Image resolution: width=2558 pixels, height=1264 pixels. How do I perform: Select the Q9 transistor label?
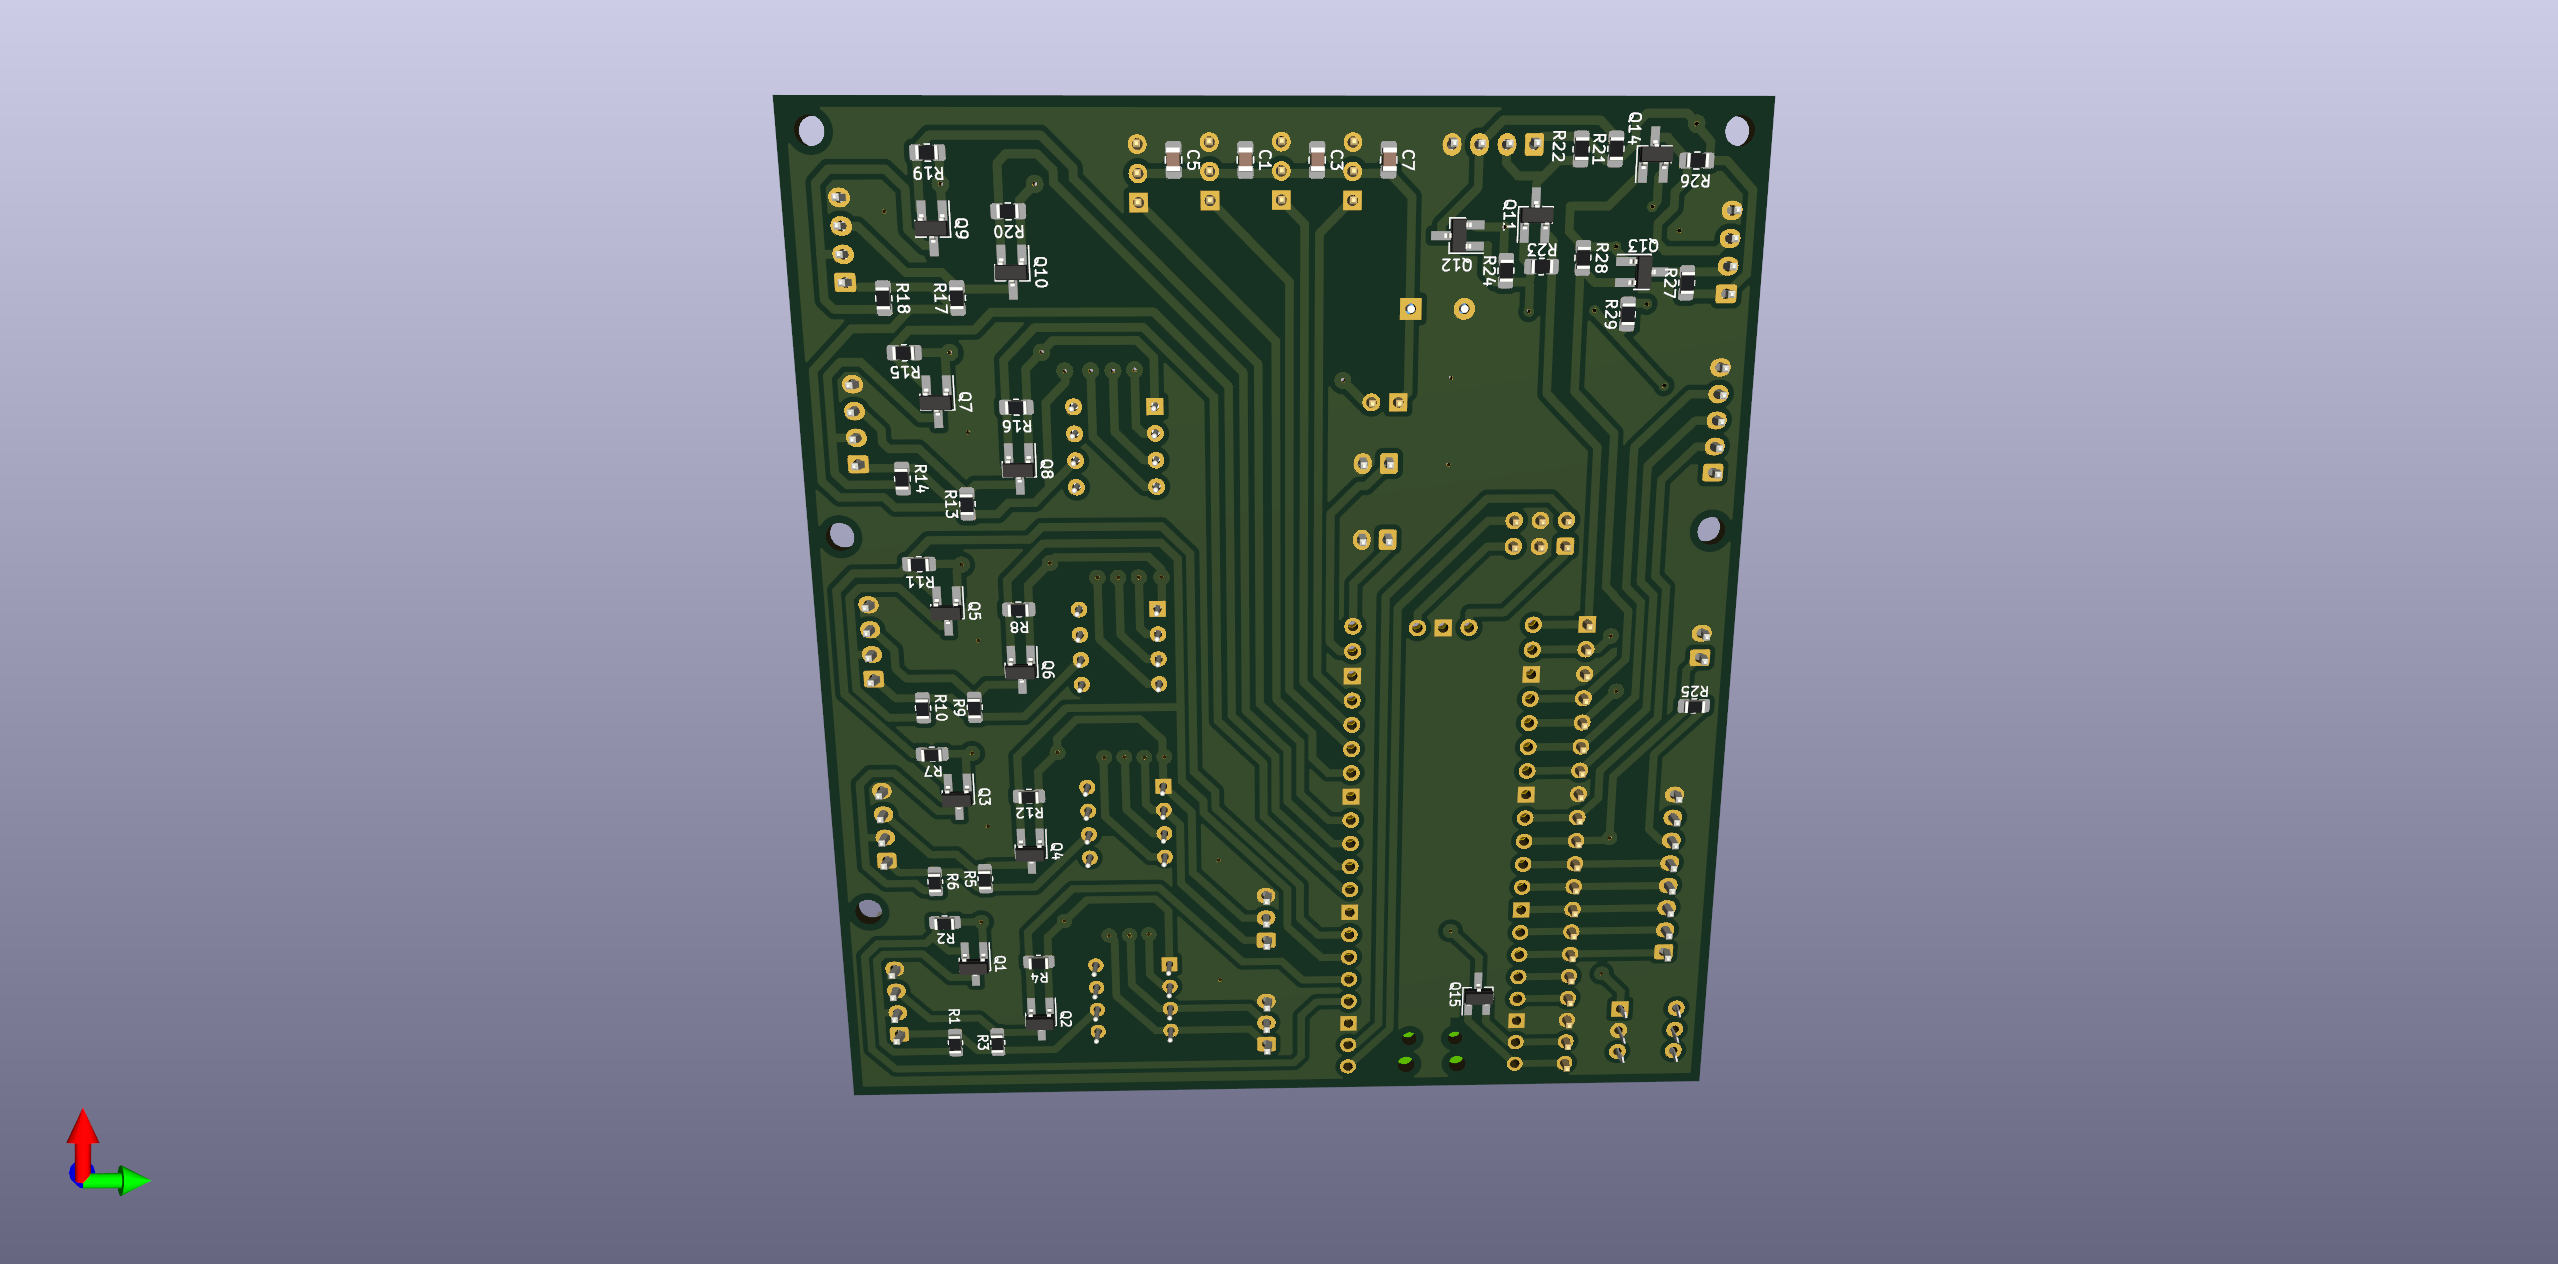point(961,228)
